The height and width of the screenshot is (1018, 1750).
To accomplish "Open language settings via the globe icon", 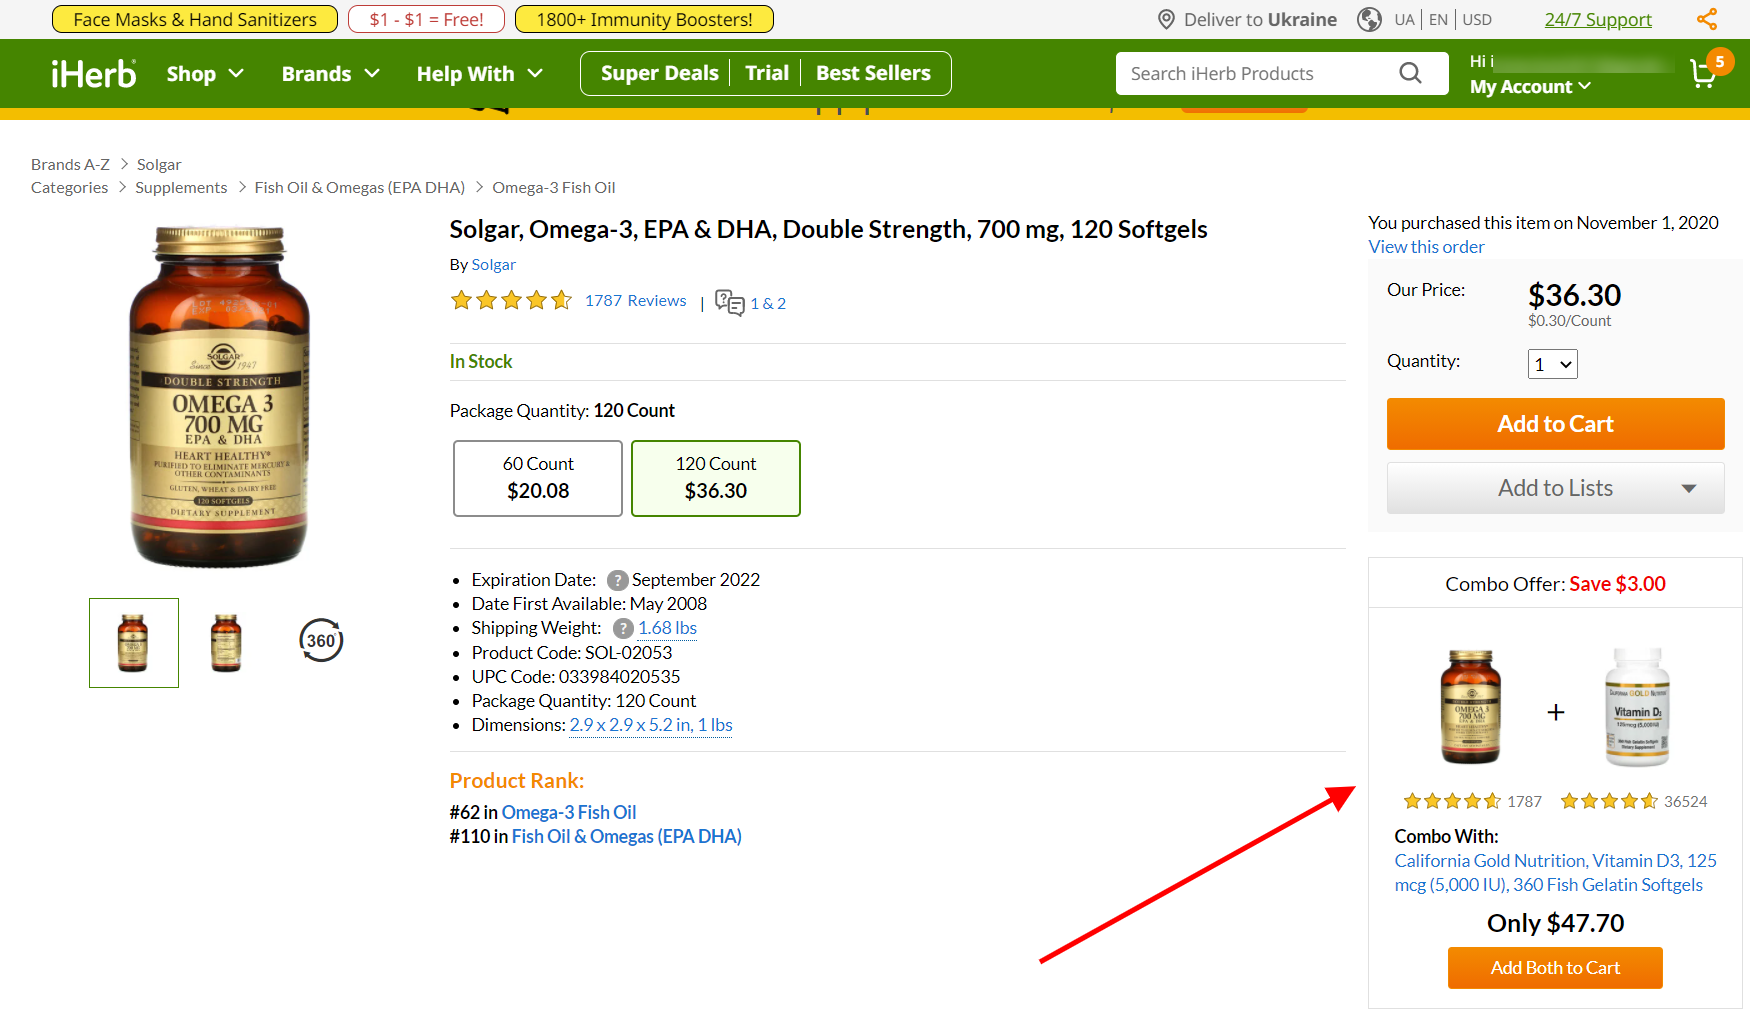I will [x=1368, y=19].
